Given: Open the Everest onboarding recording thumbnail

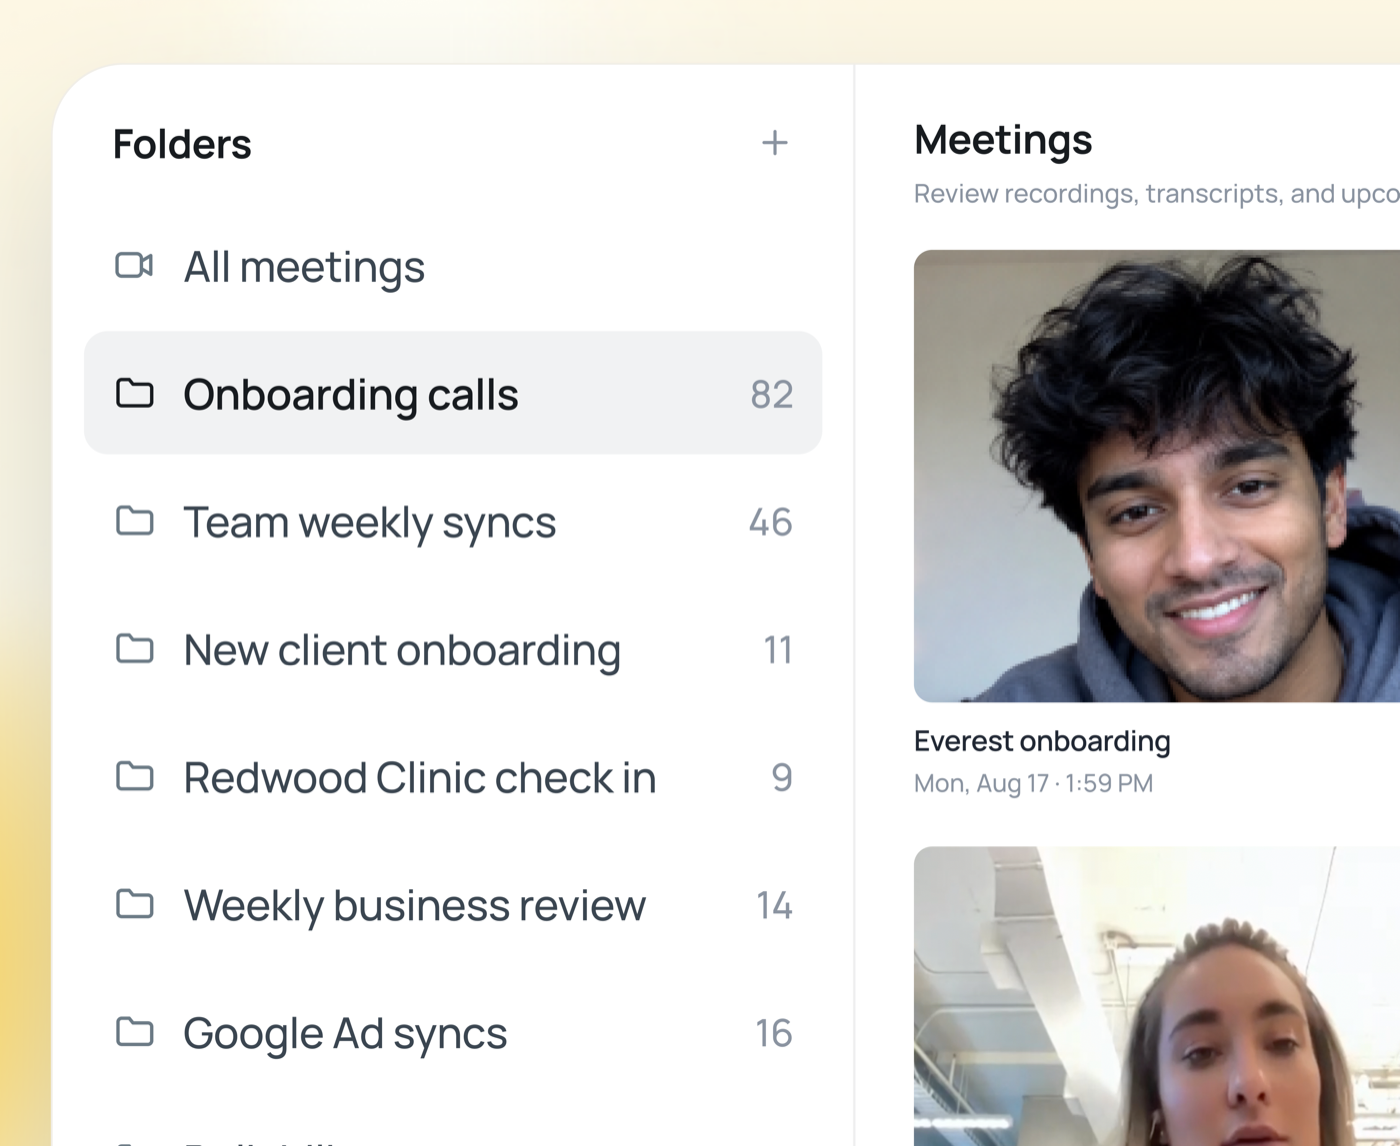Looking at the screenshot, I should coord(1157,476).
